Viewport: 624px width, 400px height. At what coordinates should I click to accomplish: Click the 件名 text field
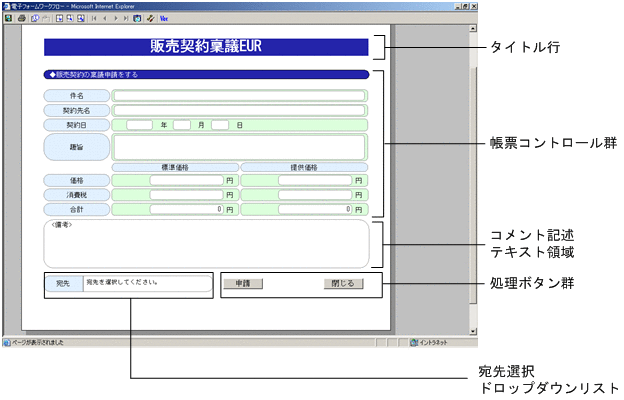point(239,96)
